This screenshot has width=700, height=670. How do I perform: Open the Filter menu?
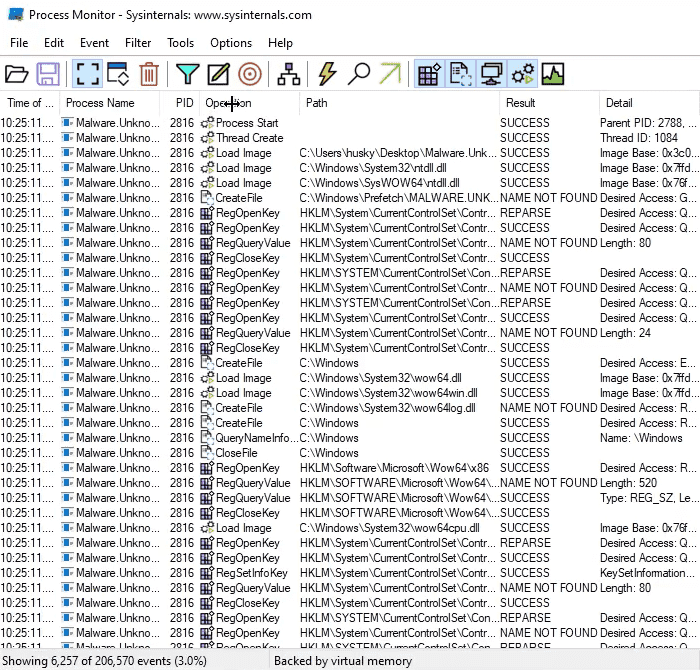(138, 43)
